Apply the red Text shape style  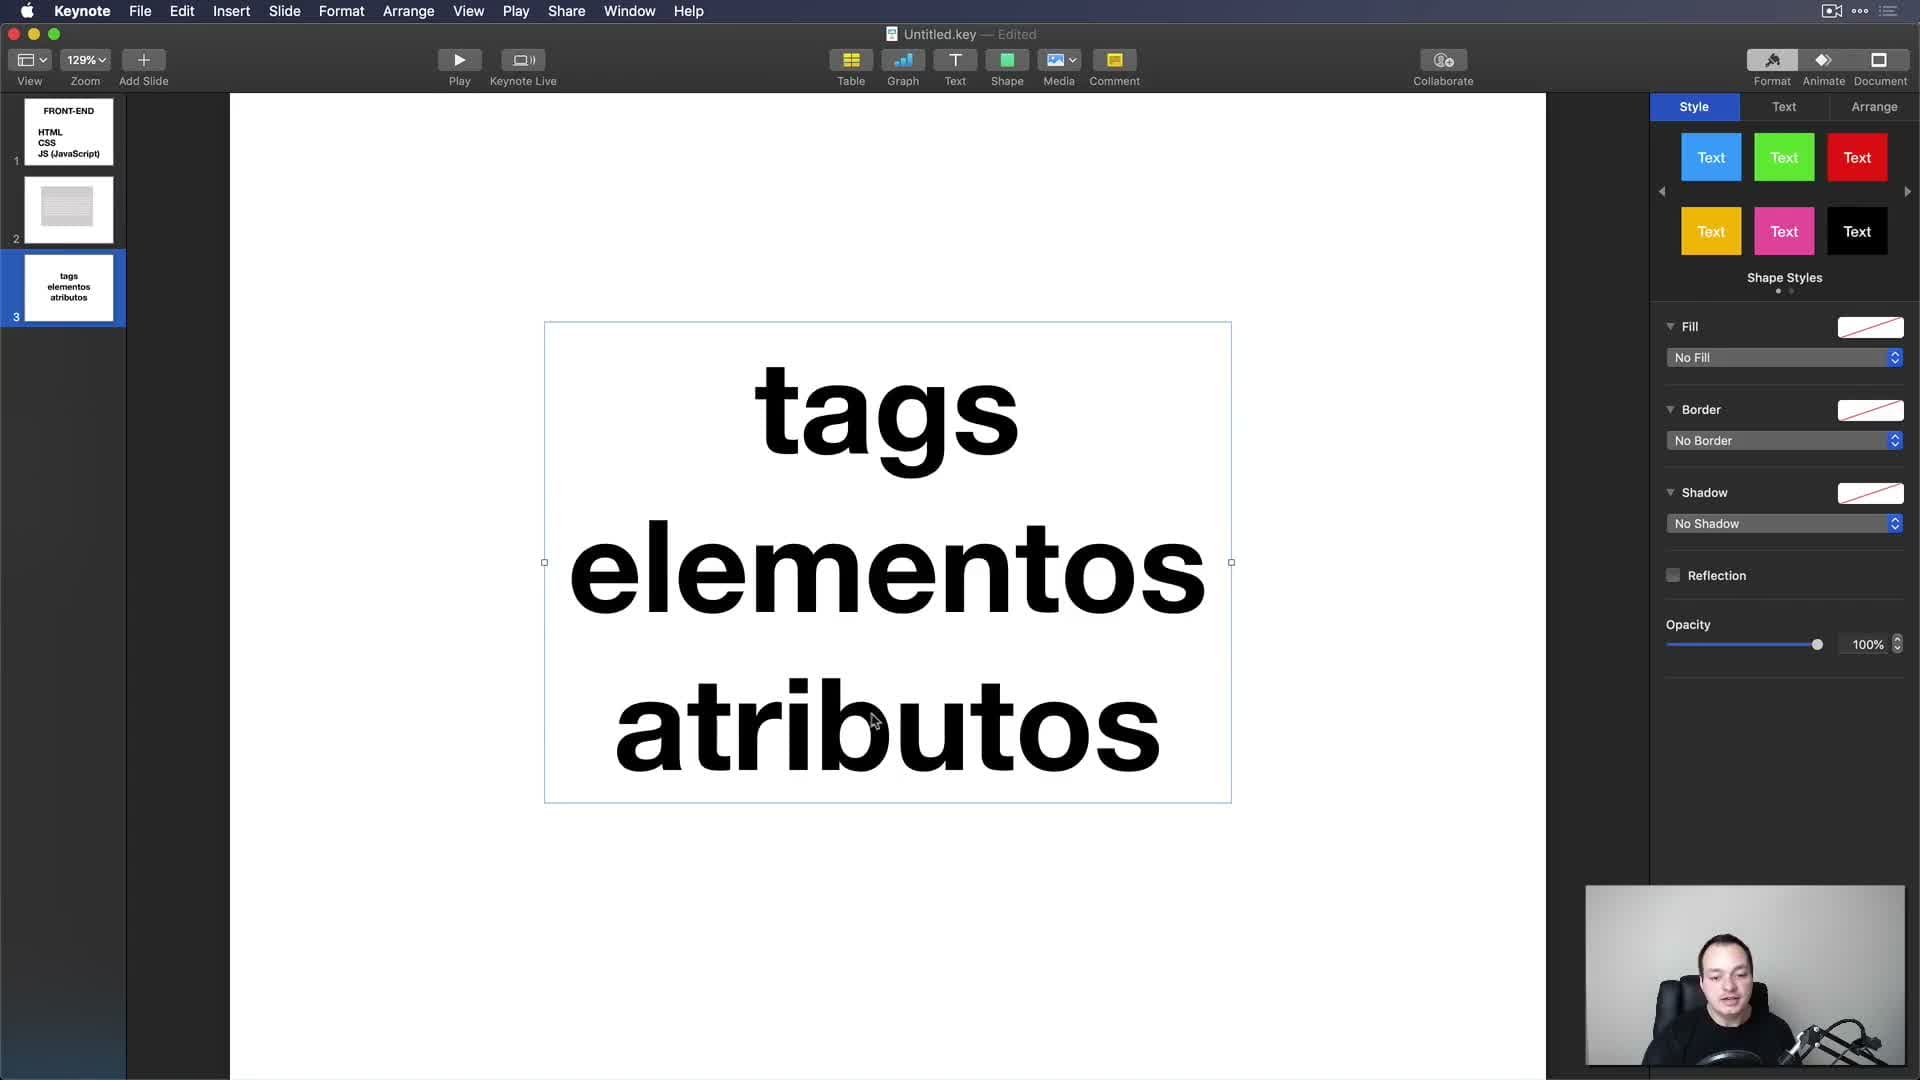click(1857, 157)
